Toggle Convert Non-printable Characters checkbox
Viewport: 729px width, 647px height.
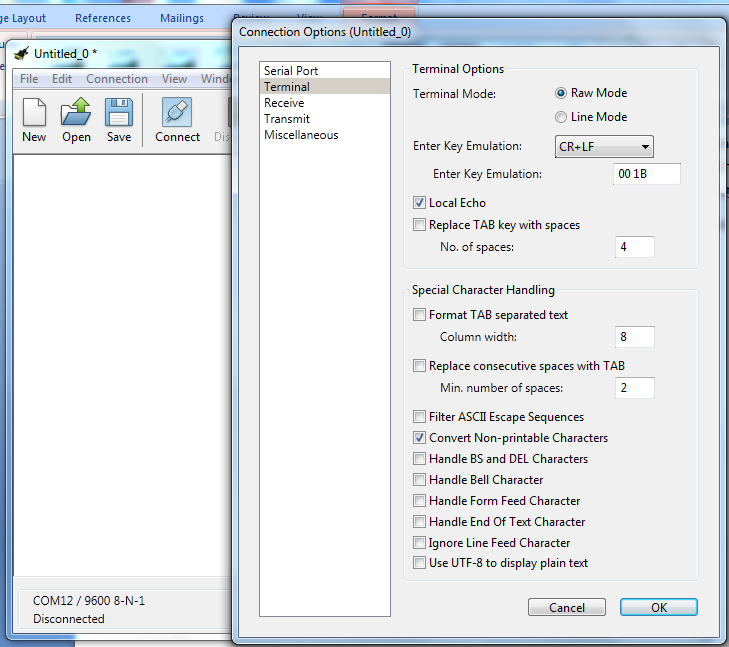(x=420, y=438)
